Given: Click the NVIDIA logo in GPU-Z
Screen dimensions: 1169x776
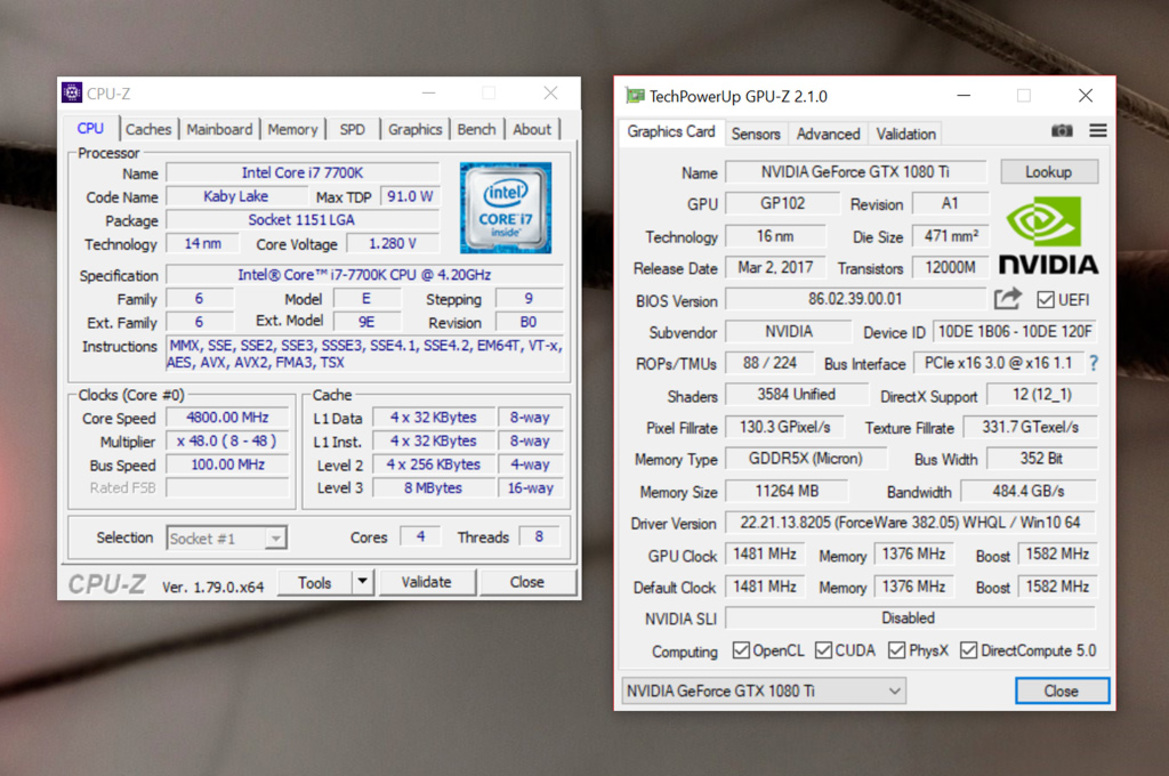Looking at the screenshot, I should coord(1047,236).
